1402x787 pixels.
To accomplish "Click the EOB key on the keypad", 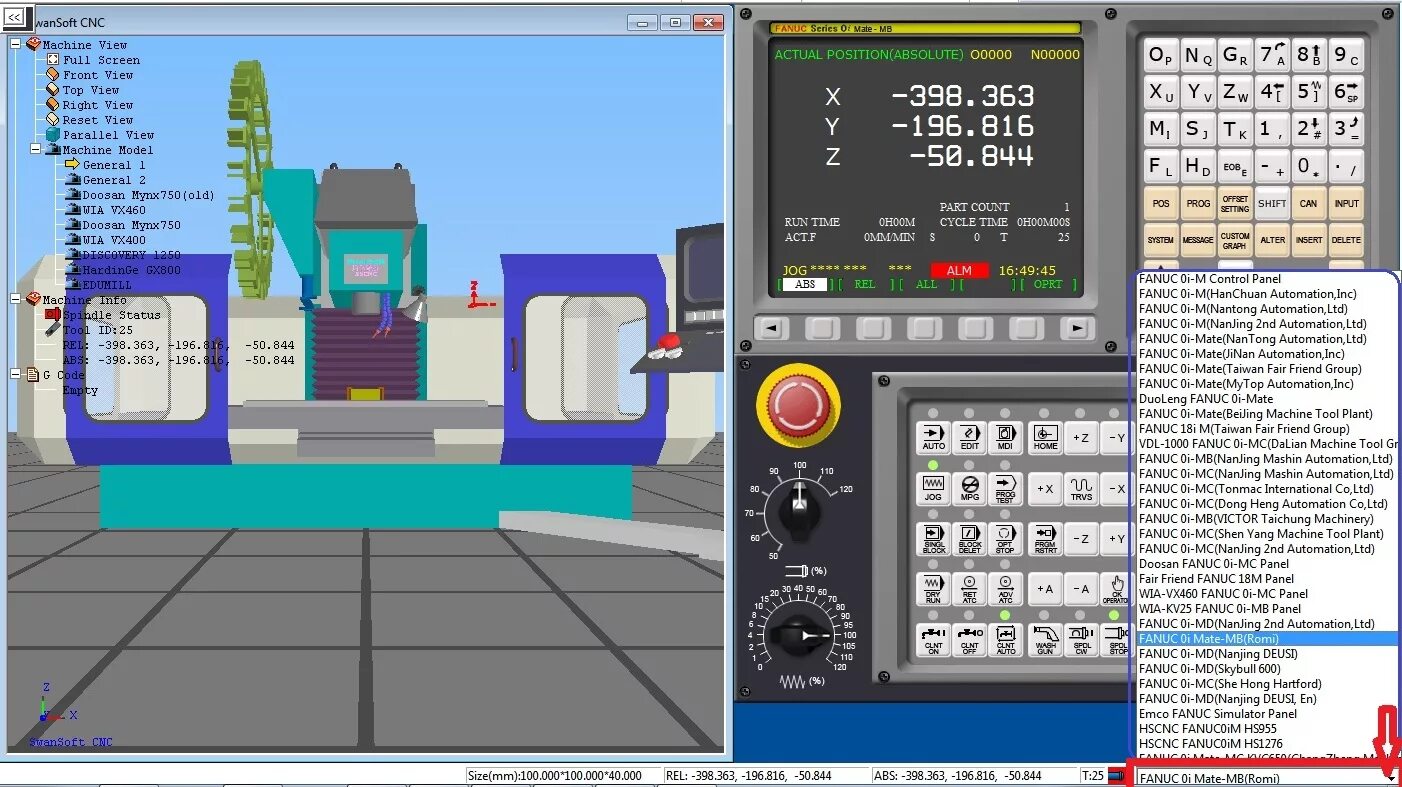I will tap(1235, 166).
